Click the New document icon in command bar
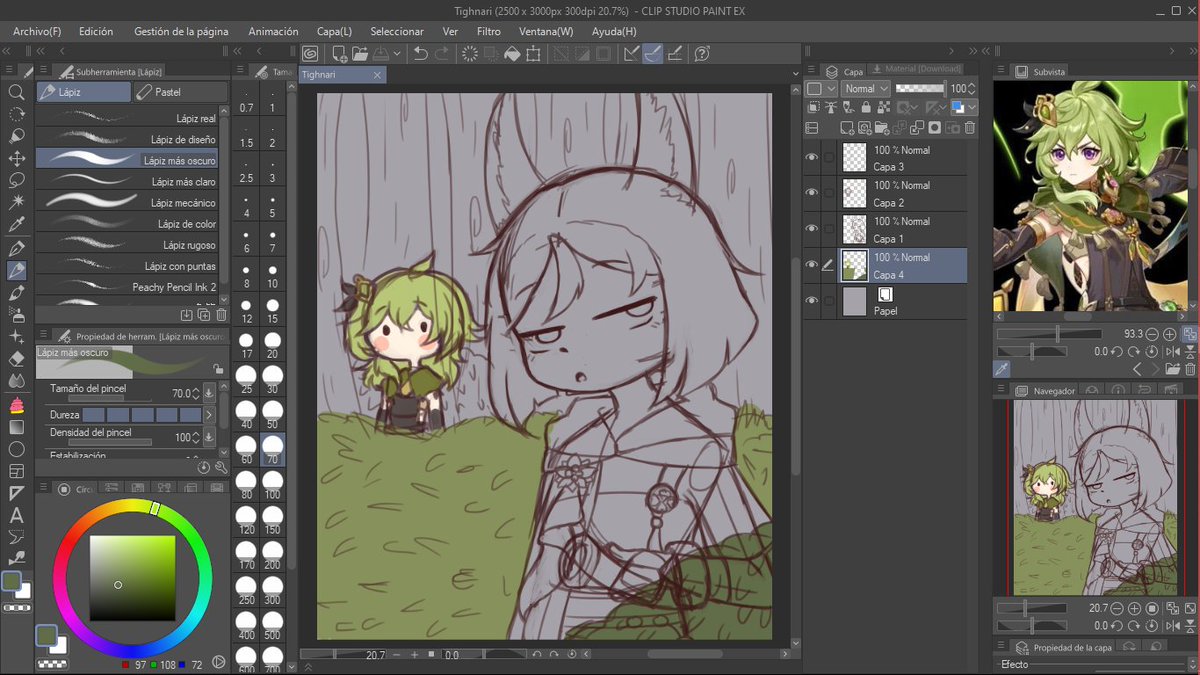Image resolution: width=1200 pixels, height=675 pixels. click(x=340, y=53)
